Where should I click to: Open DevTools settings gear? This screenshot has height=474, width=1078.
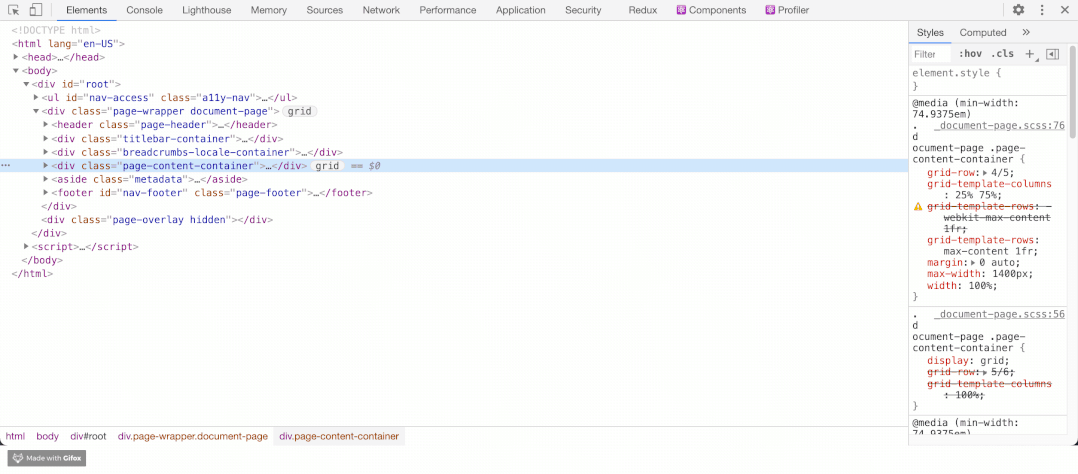pyautogui.click(x=1018, y=10)
